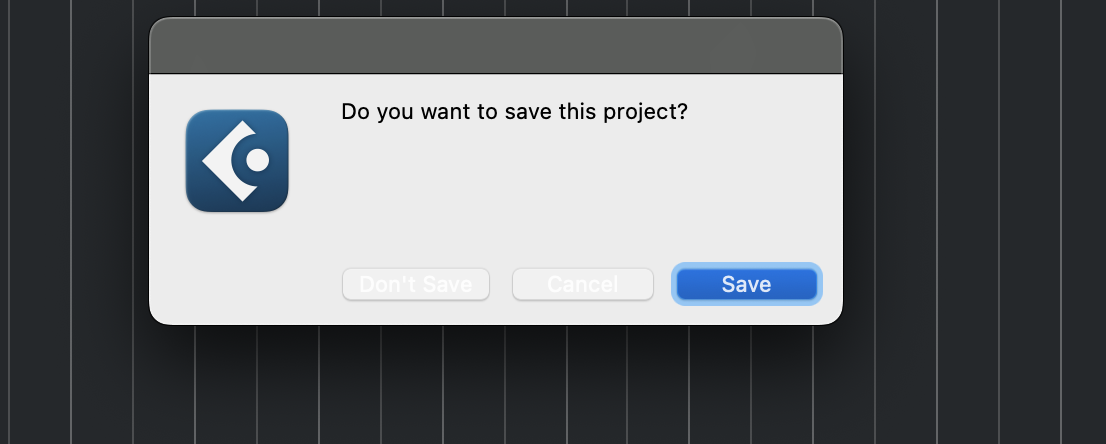Image resolution: width=1106 pixels, height=444 pixels.
Task: Click the Save button
Action: coord(747,284)
